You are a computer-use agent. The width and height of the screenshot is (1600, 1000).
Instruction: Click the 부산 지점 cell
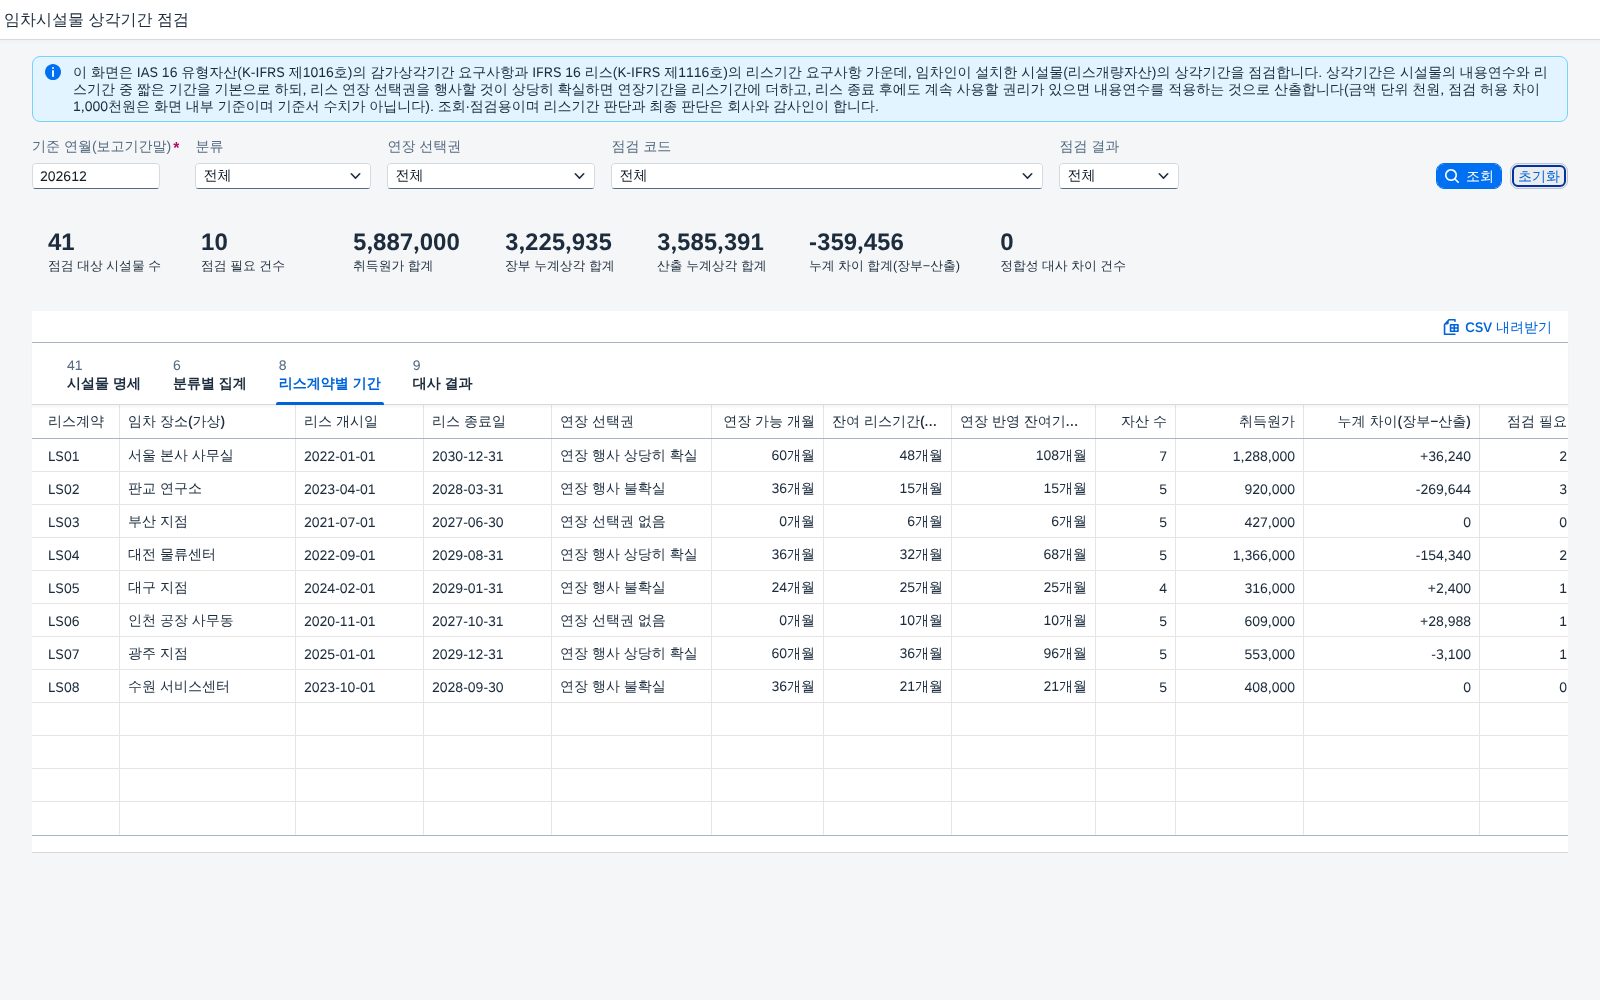point(207,522)
